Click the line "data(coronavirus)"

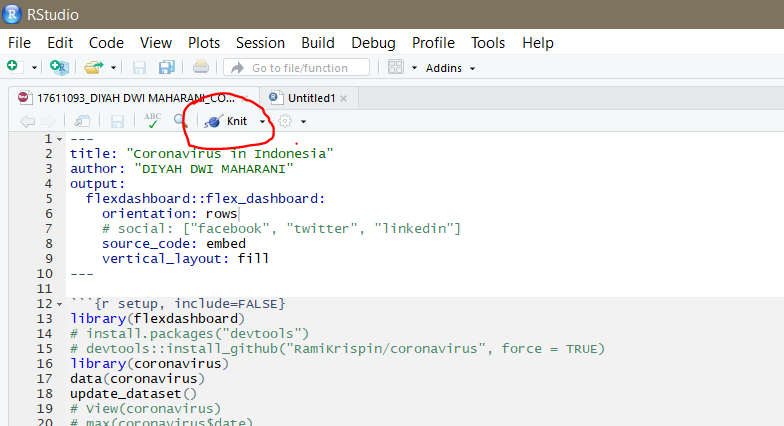pos(138,378)
